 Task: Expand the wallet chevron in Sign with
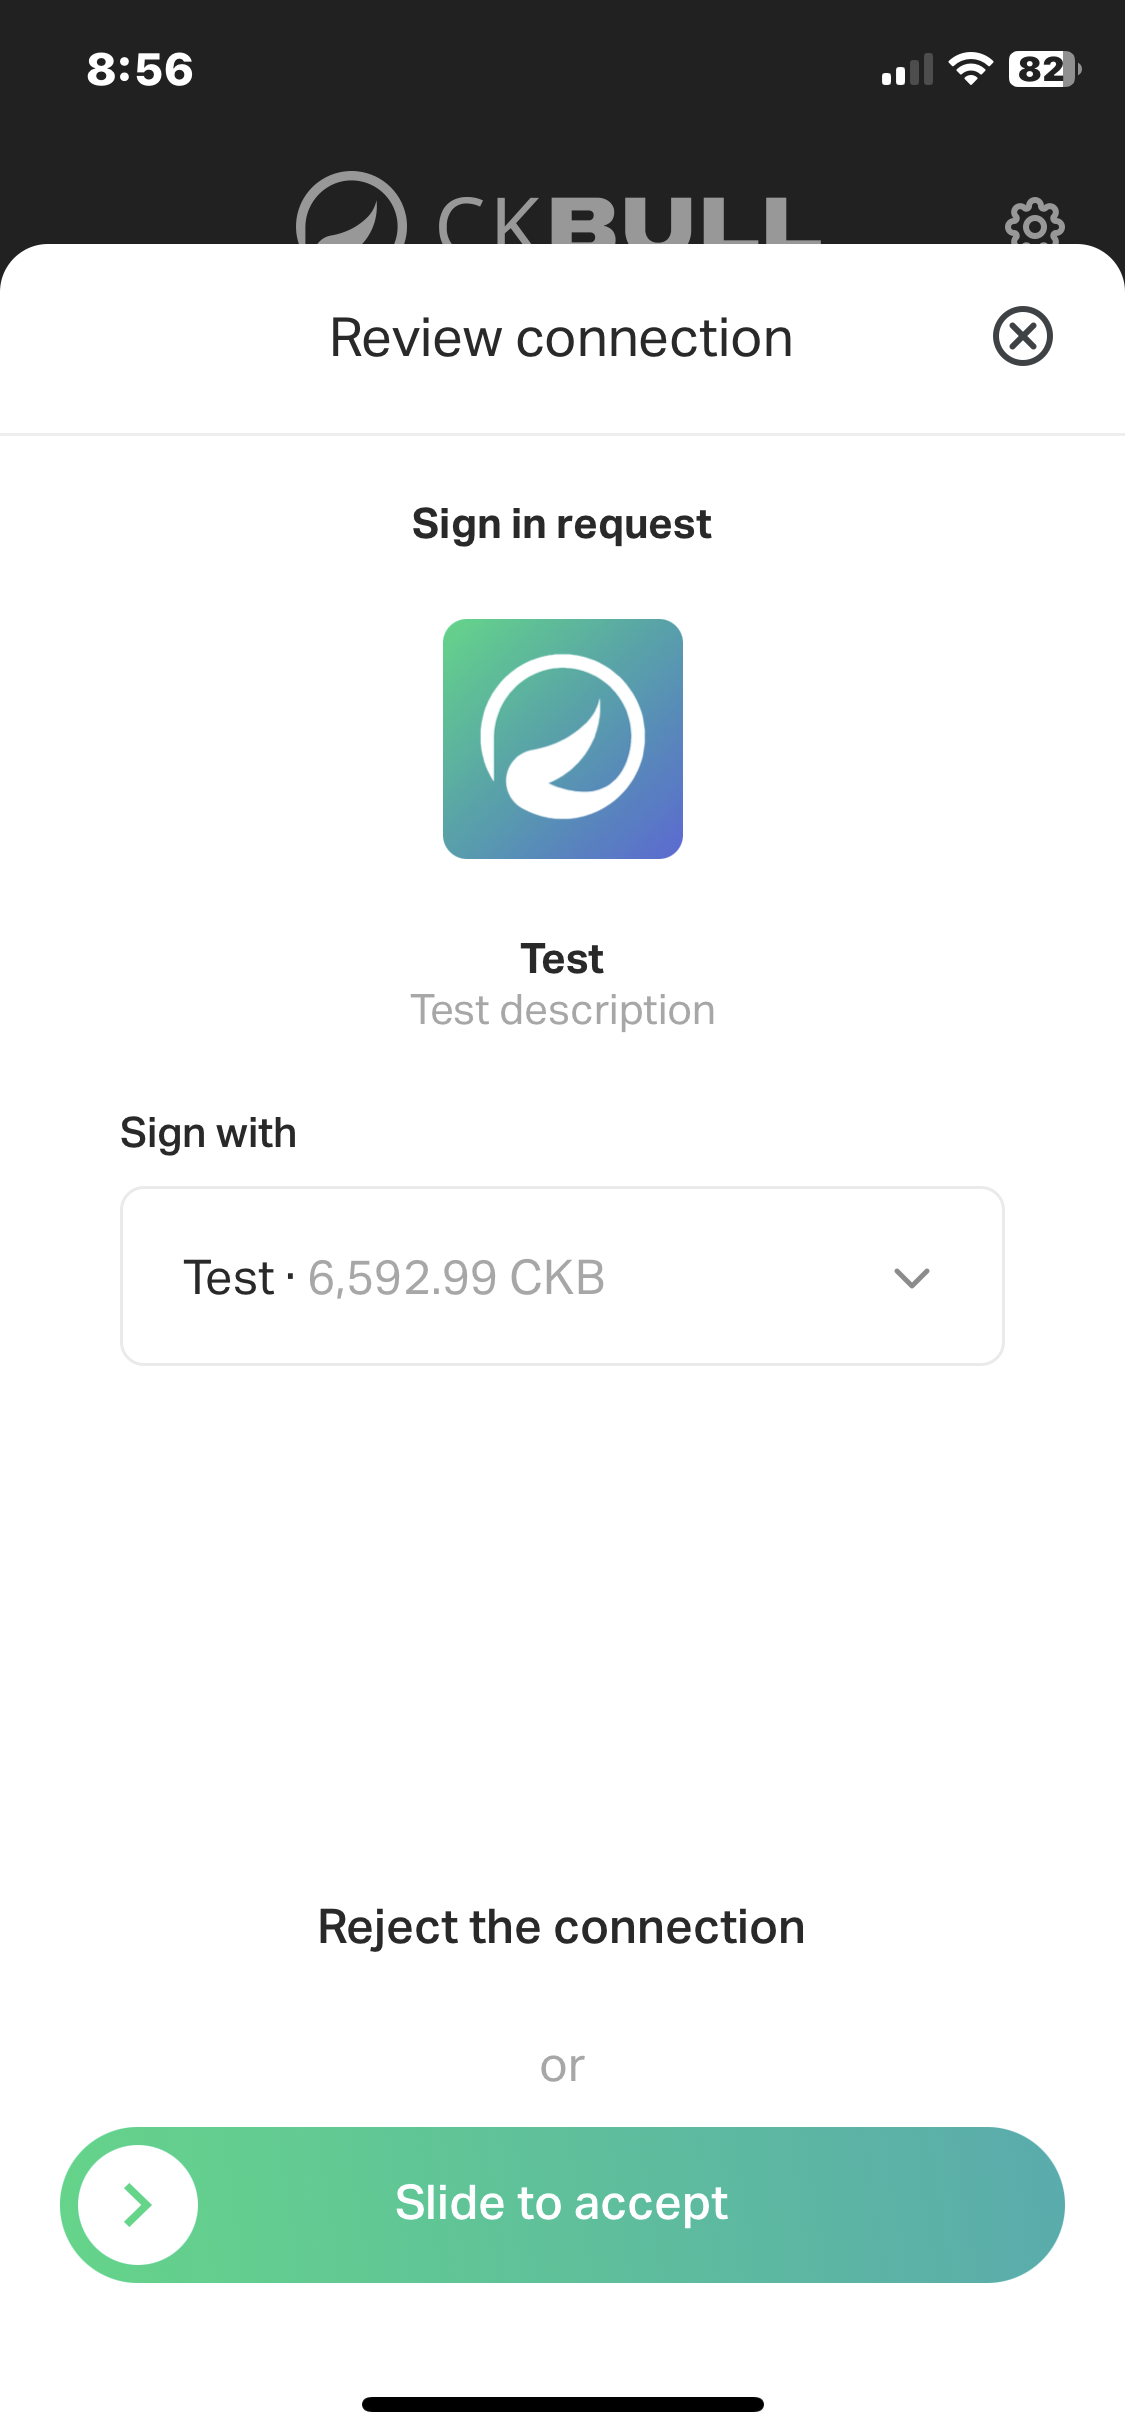[x=911, y=1277]
